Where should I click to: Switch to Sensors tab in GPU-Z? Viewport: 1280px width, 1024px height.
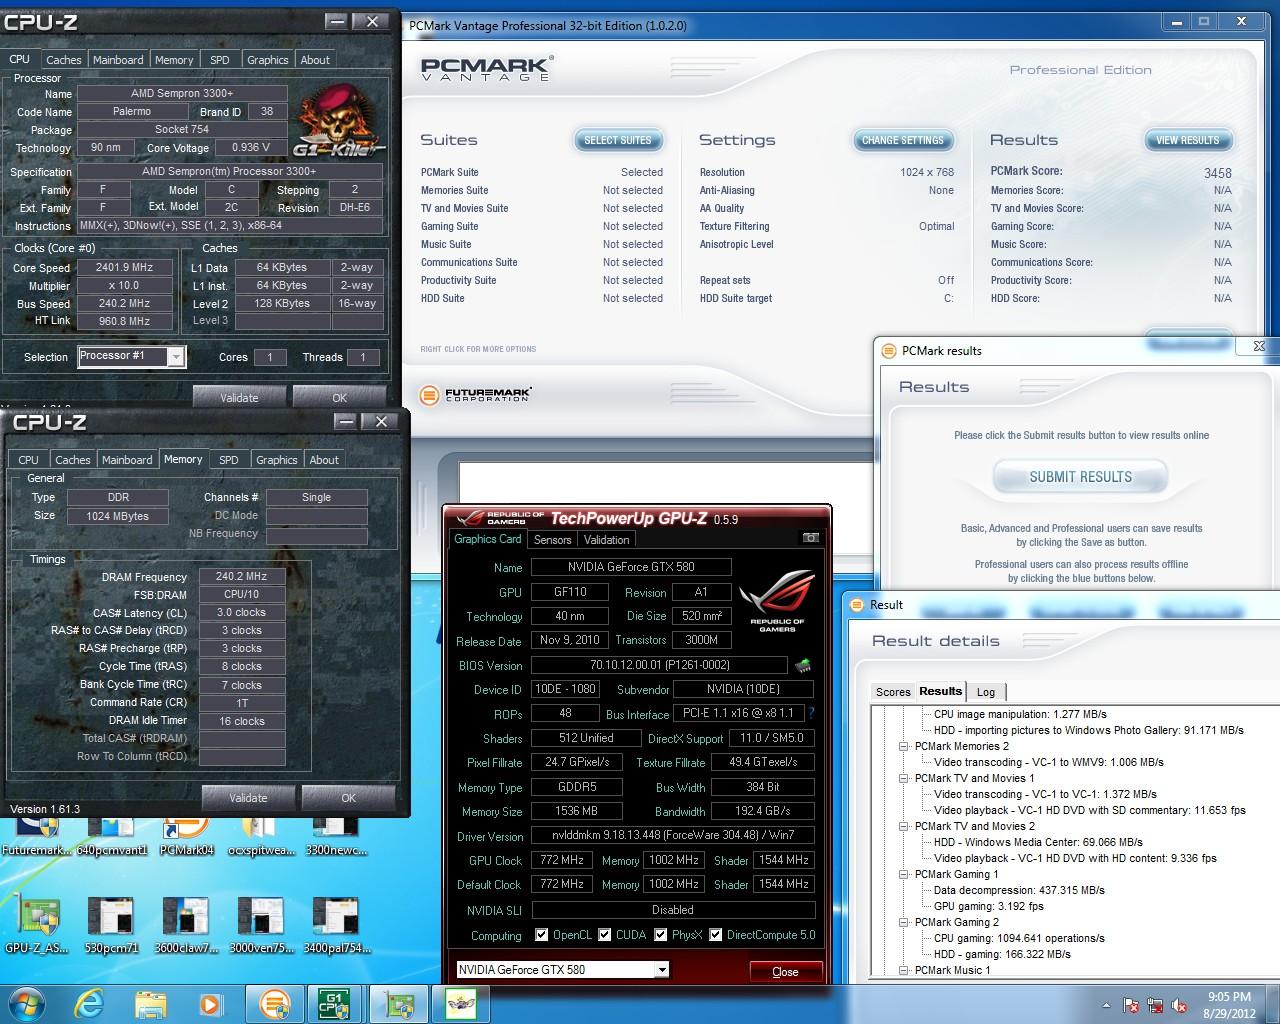[552, 540]
